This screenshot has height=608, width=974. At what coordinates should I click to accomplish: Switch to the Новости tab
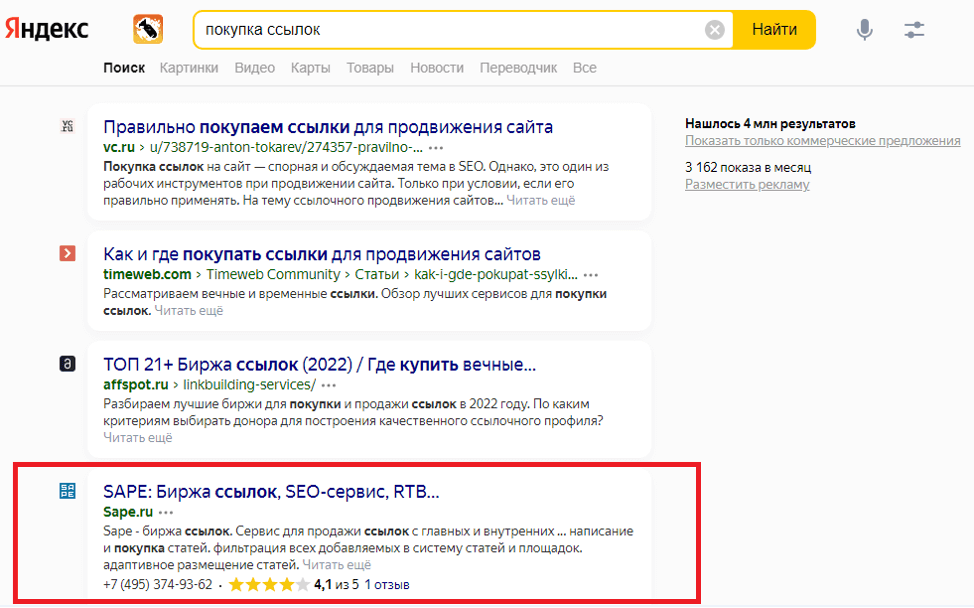[437, 68]
